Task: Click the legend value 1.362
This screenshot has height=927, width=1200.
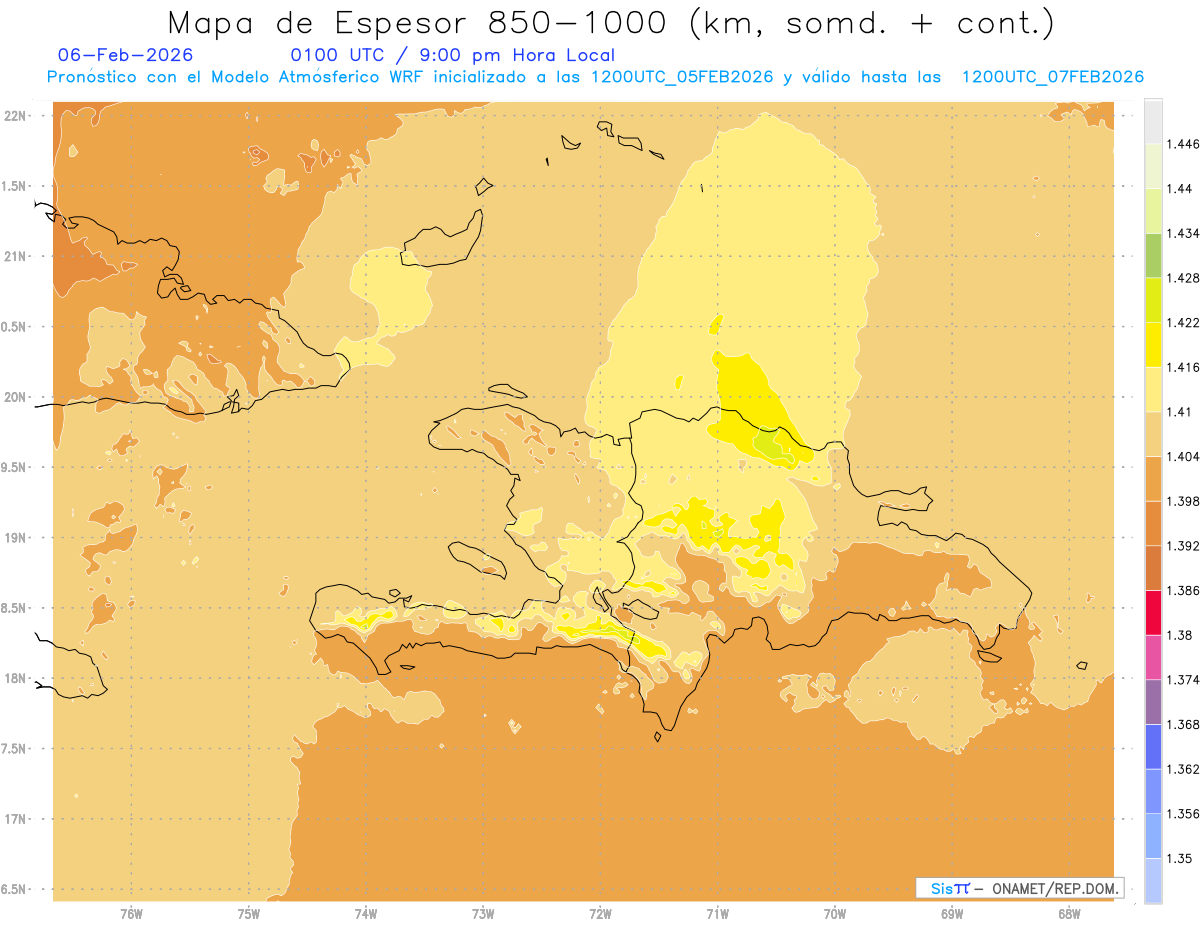Action: click(x=1183, y=769)
